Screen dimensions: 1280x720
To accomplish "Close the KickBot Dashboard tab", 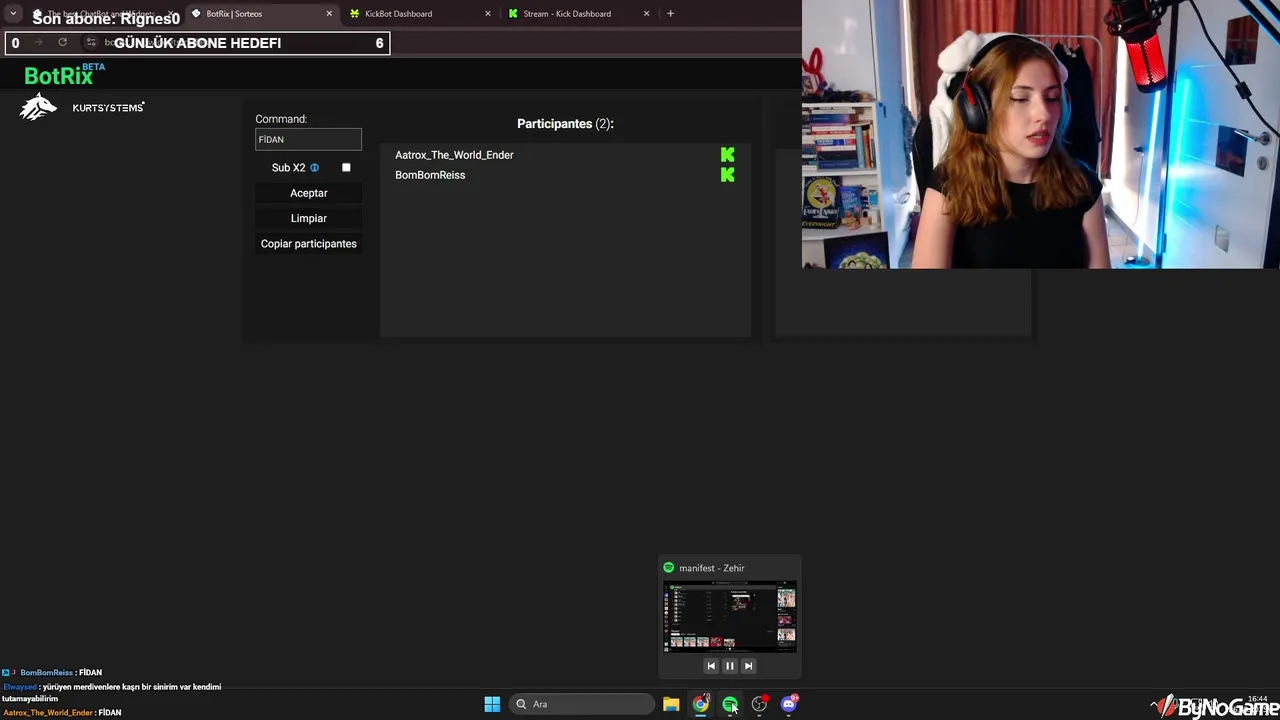I will [488, 14].
